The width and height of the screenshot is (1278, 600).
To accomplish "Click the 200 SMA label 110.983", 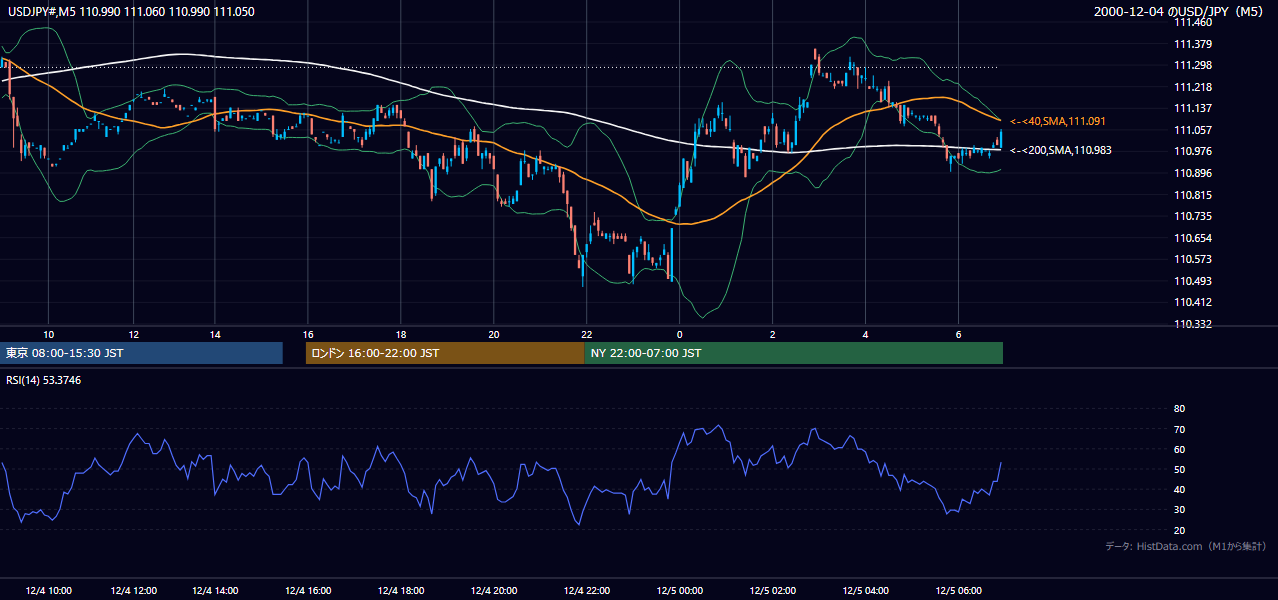I will click(x=1061, y=151).
